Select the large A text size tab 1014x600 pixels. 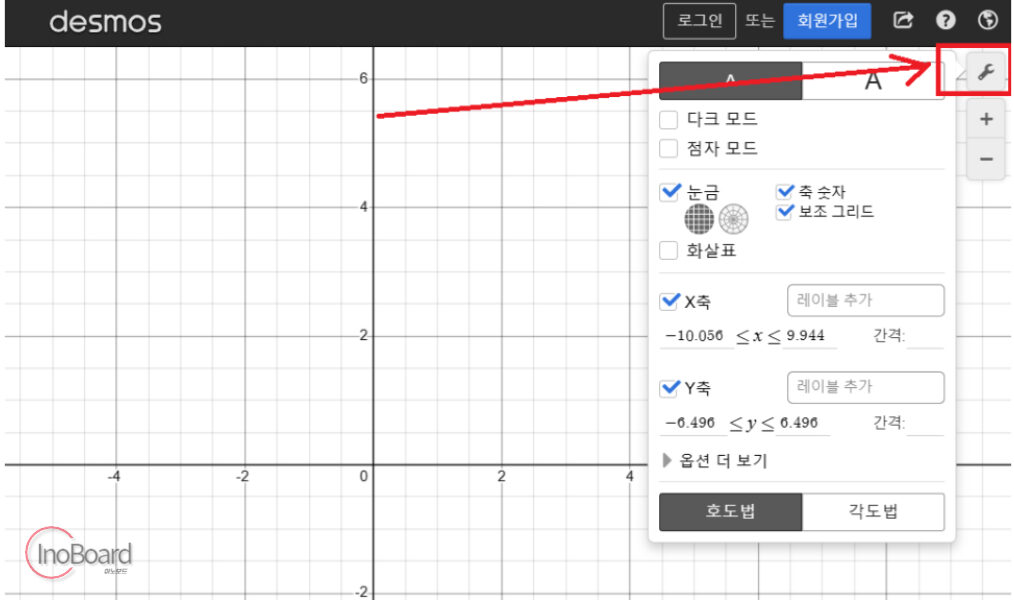pos(873,81)
